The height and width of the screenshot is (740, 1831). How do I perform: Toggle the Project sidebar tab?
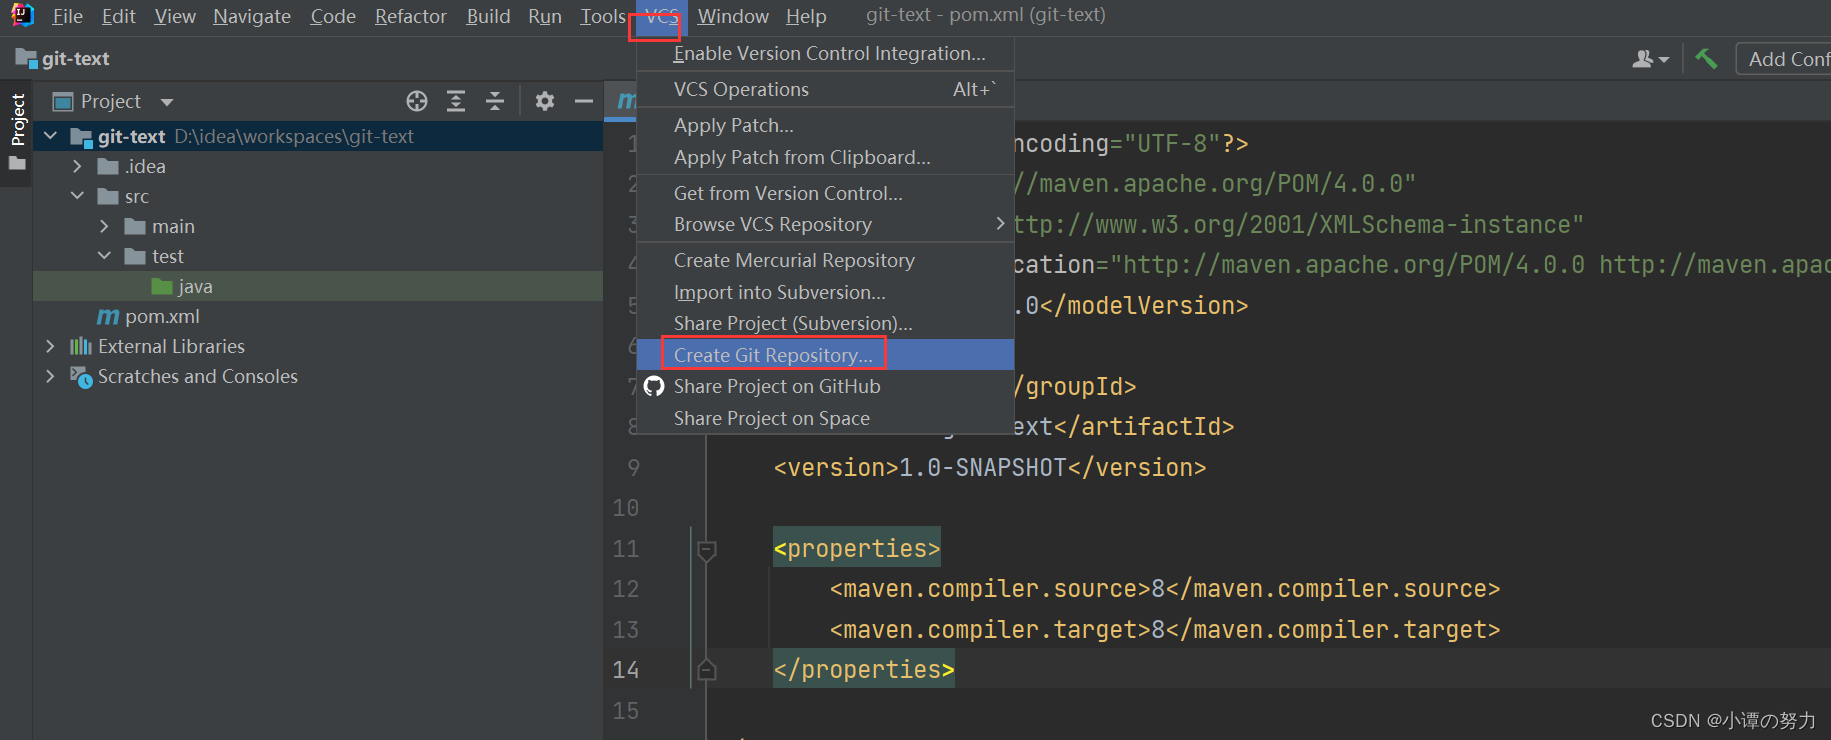tap(17, 131)
